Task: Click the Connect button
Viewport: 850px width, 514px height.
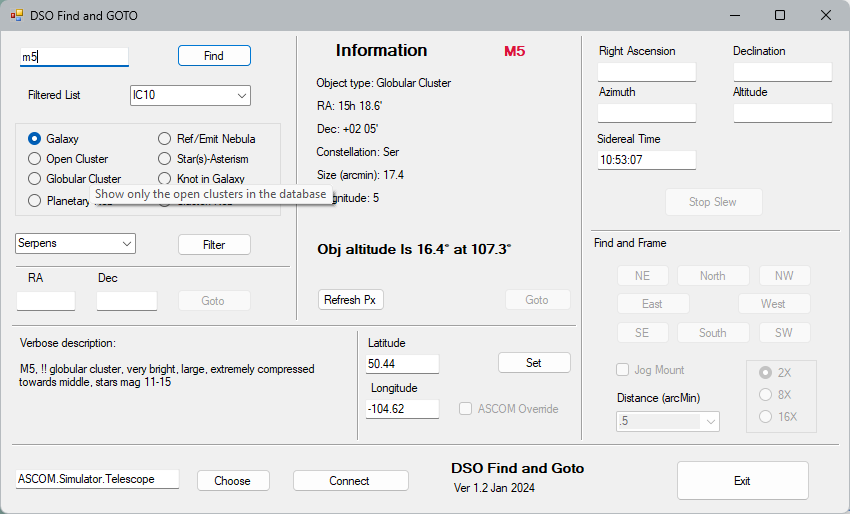Action: [x=351, y=481]
